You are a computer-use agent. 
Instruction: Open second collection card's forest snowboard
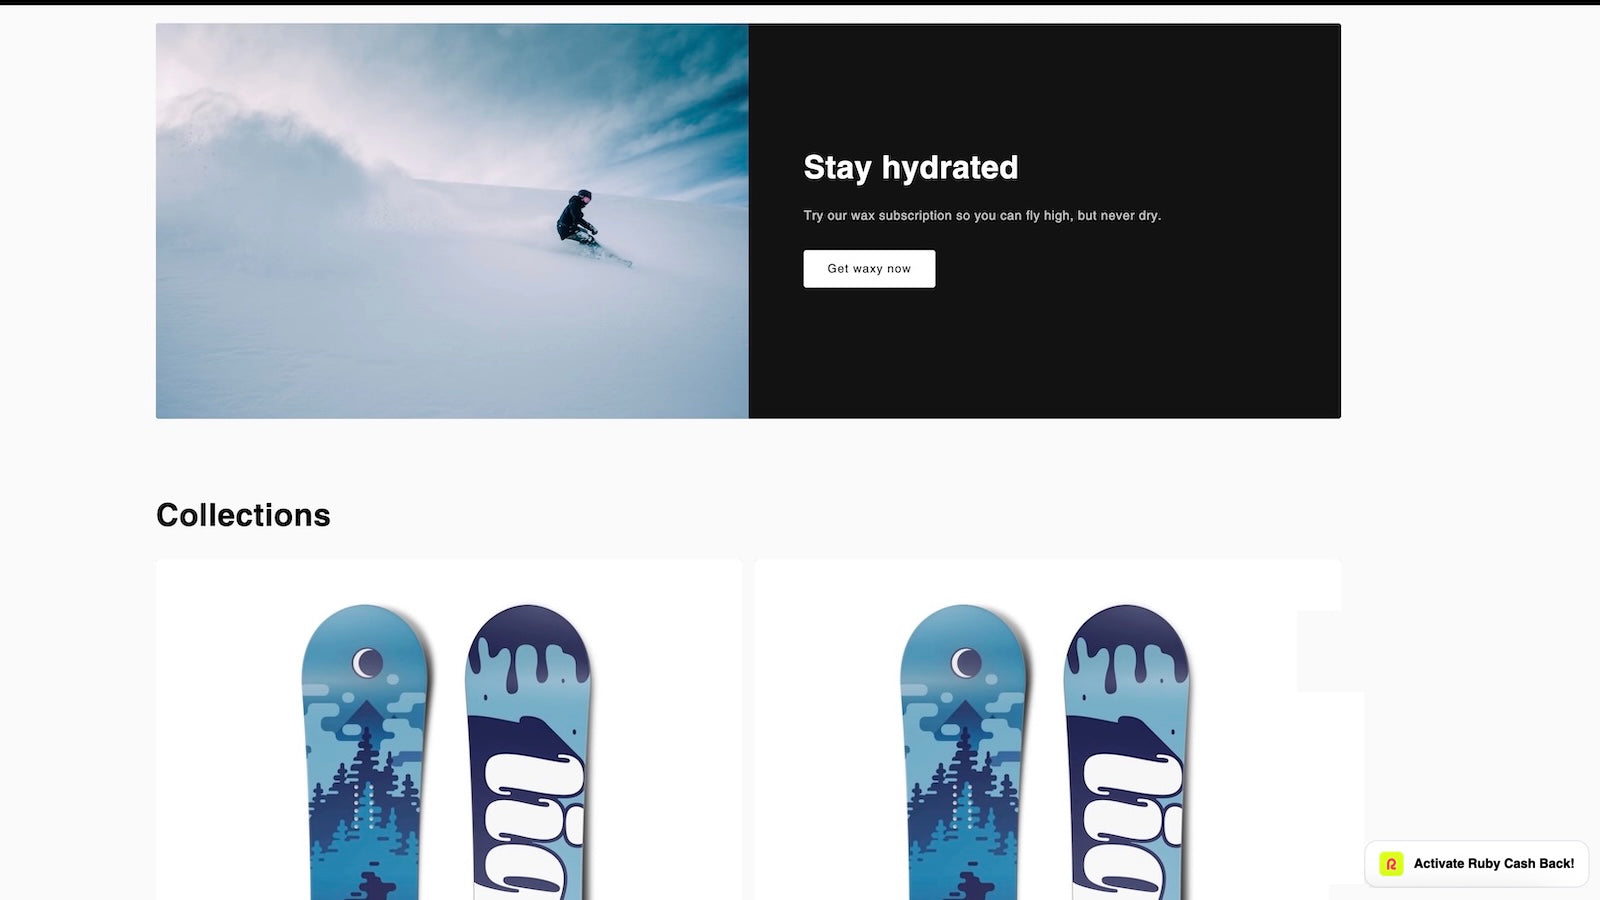click(x=964, y=752)
